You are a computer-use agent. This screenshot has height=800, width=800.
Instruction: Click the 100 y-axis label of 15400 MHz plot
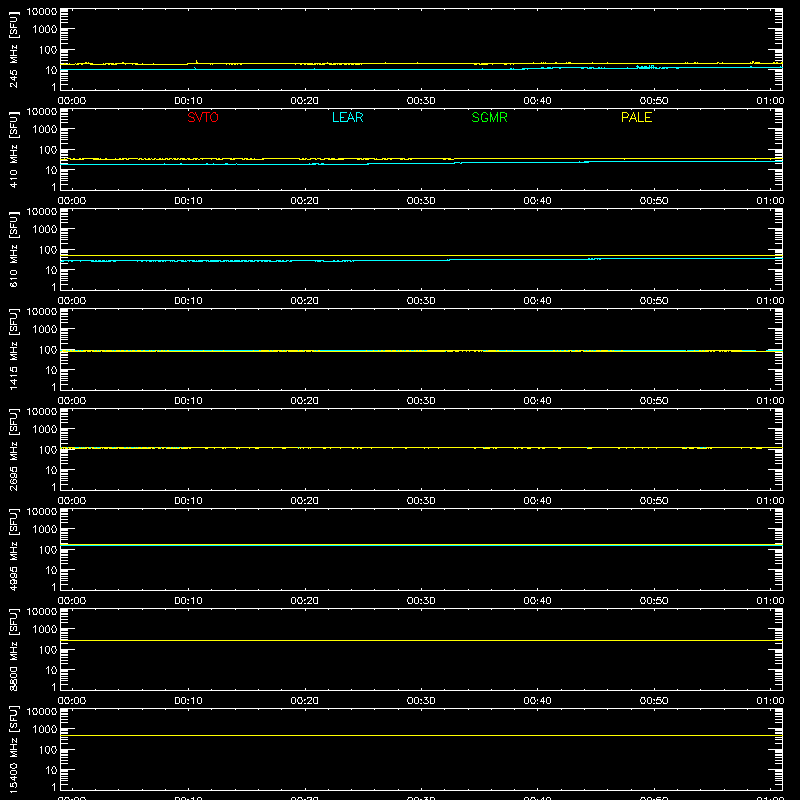pos(48,750)
